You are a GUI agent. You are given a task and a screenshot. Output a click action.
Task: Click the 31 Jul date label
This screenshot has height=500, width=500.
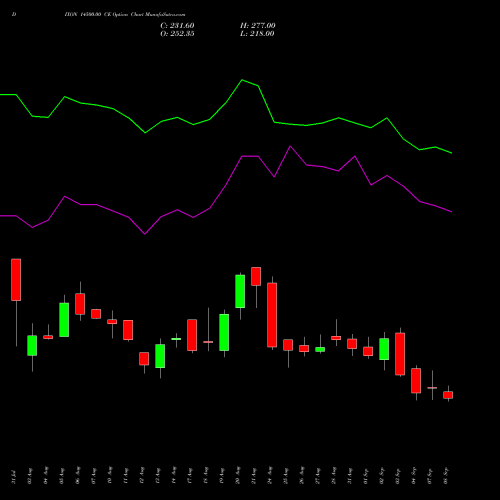tap(14, 476)
